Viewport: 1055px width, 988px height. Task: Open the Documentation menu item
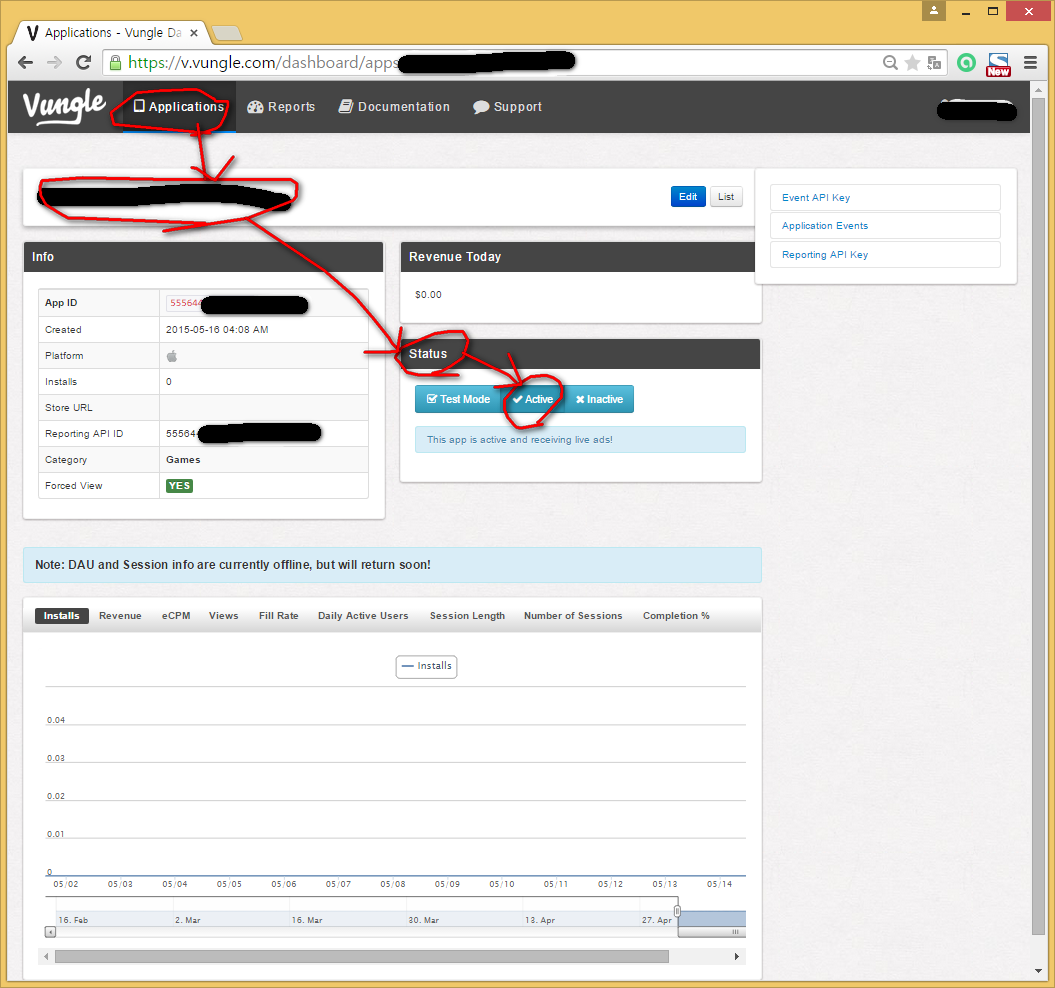click(394, 106)
